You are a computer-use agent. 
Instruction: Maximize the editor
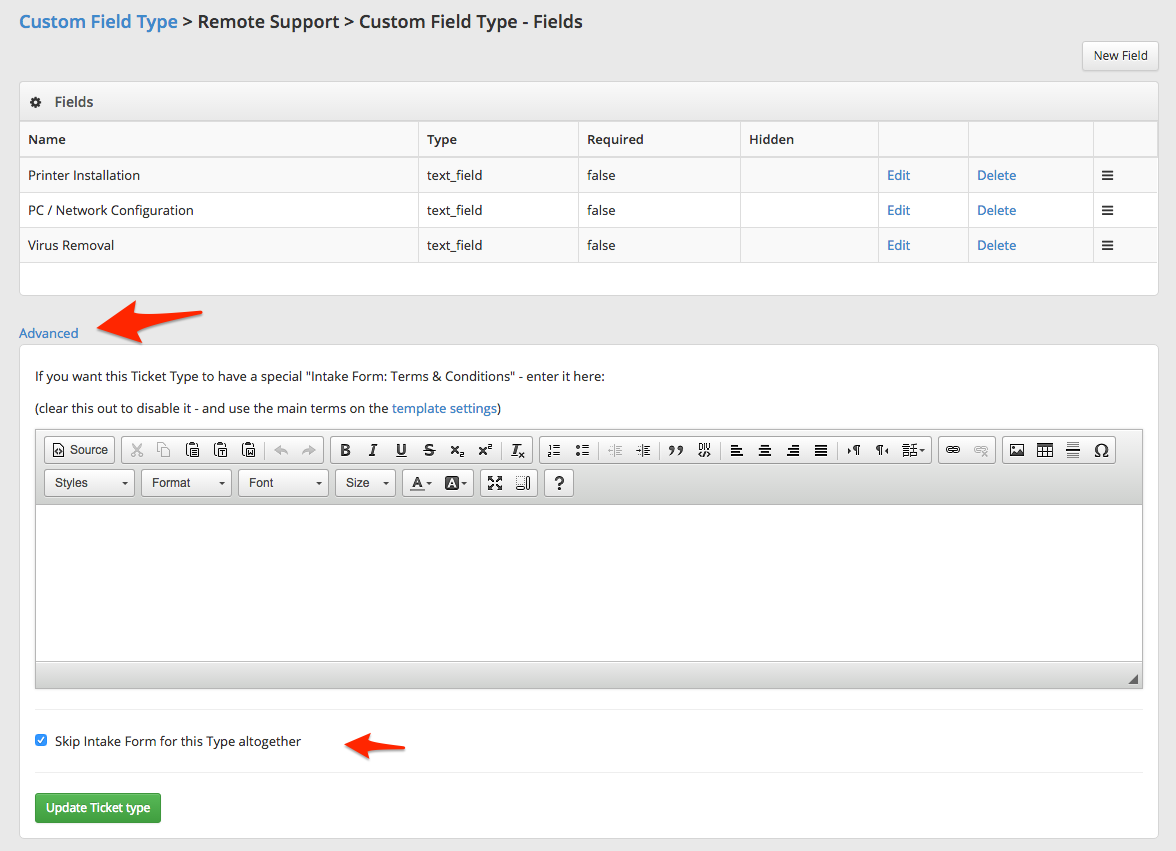tap(495, 483)
